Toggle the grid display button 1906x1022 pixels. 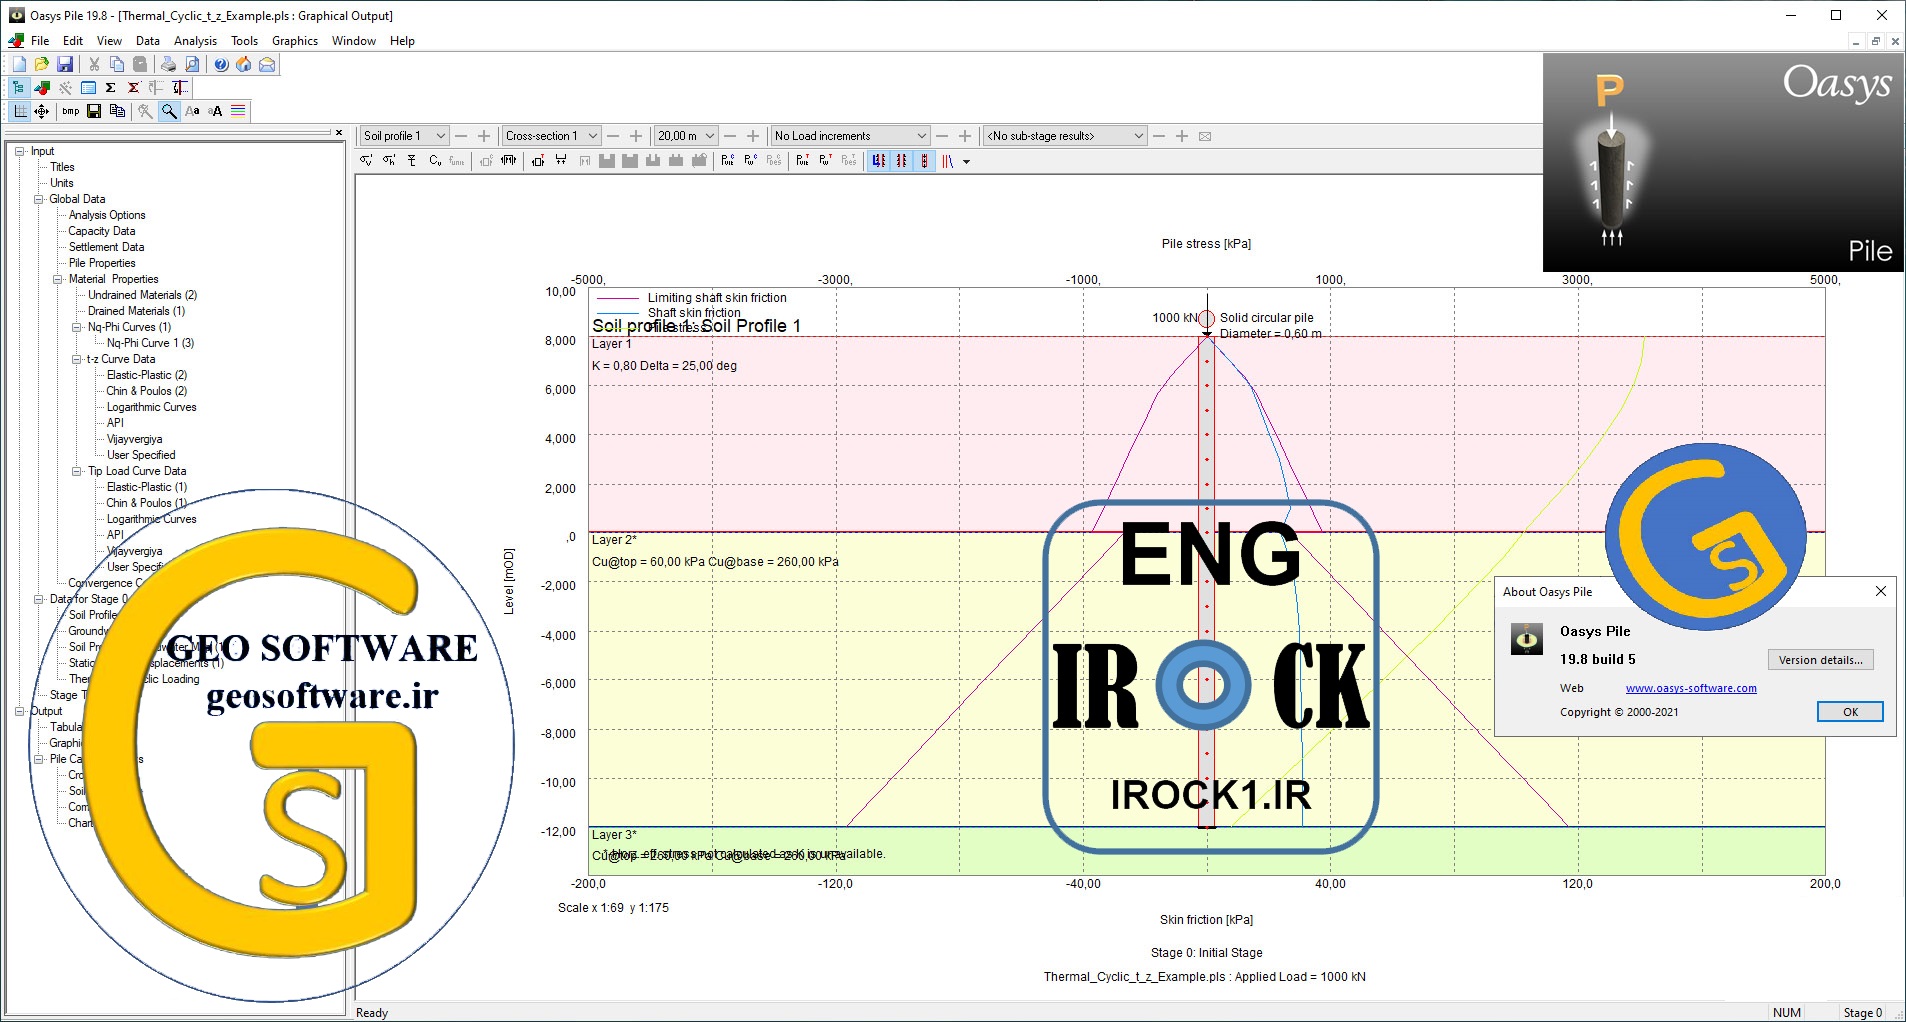pyautogui.click(x=20, y=111)
